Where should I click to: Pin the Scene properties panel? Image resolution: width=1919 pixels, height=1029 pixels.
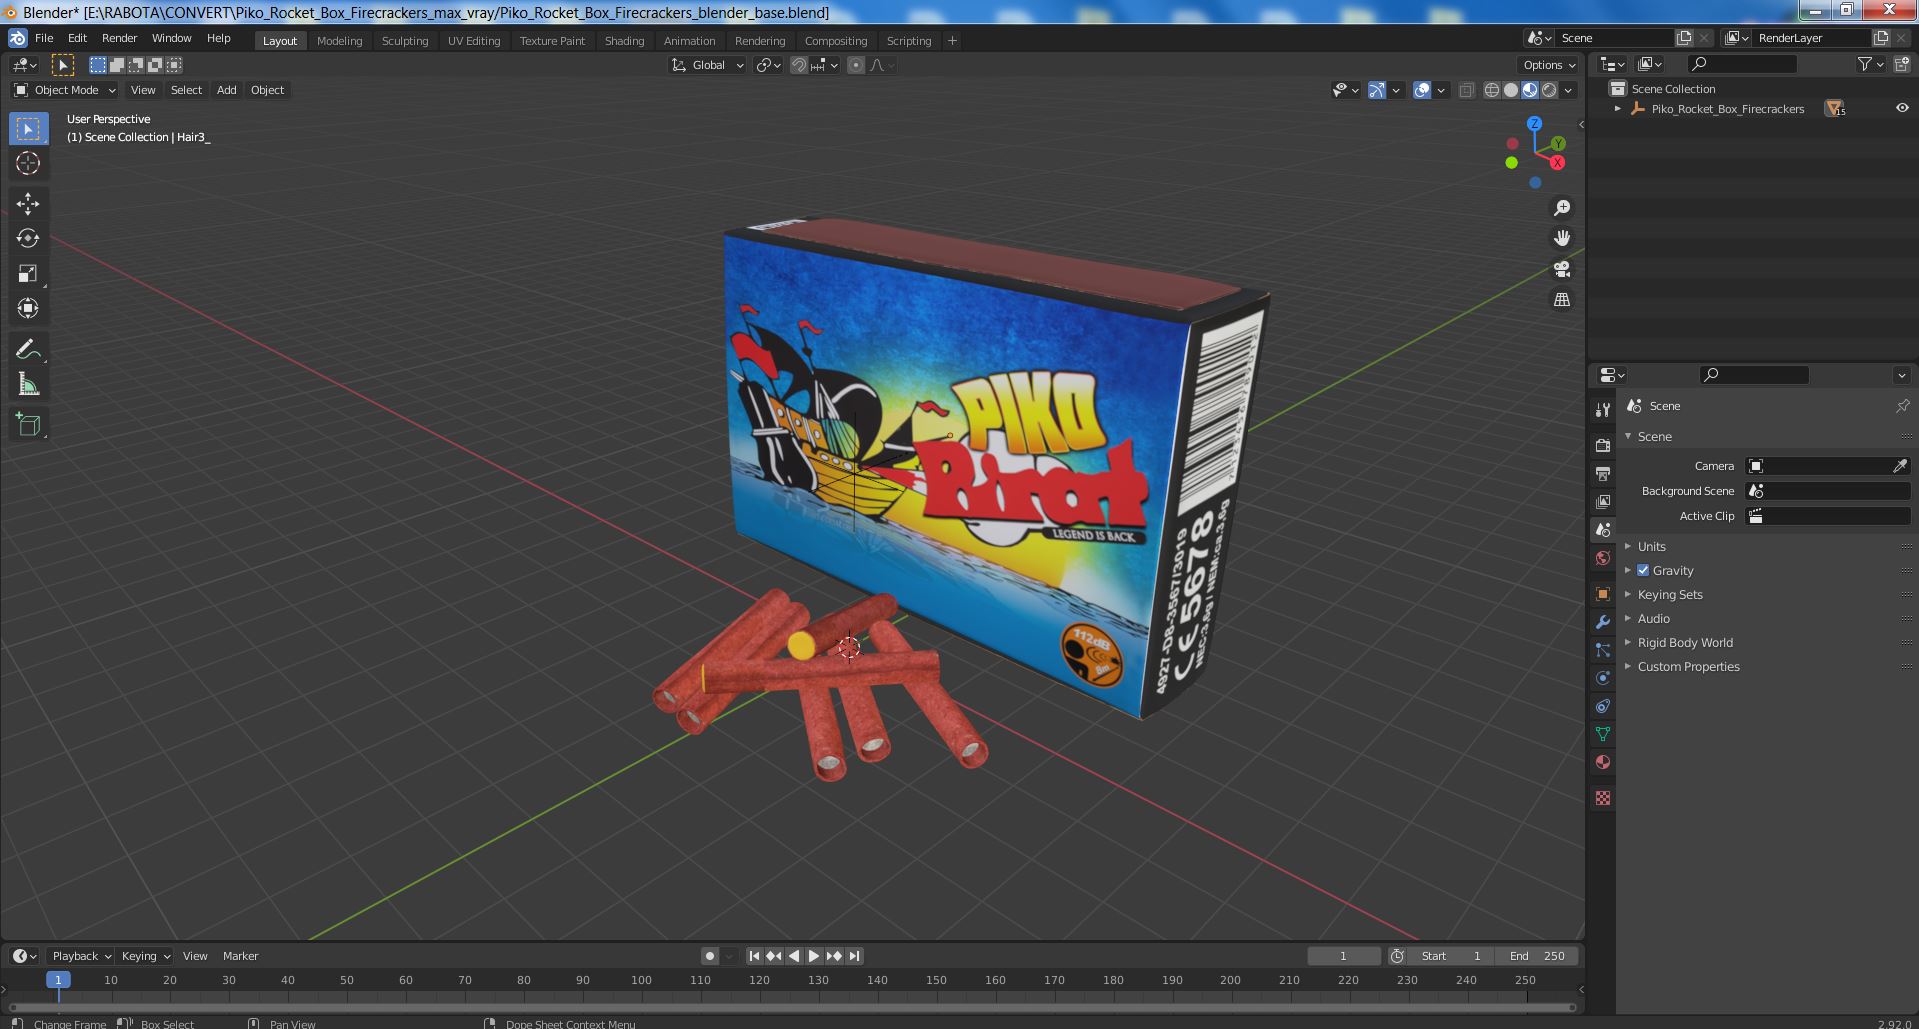[1902, 406]
